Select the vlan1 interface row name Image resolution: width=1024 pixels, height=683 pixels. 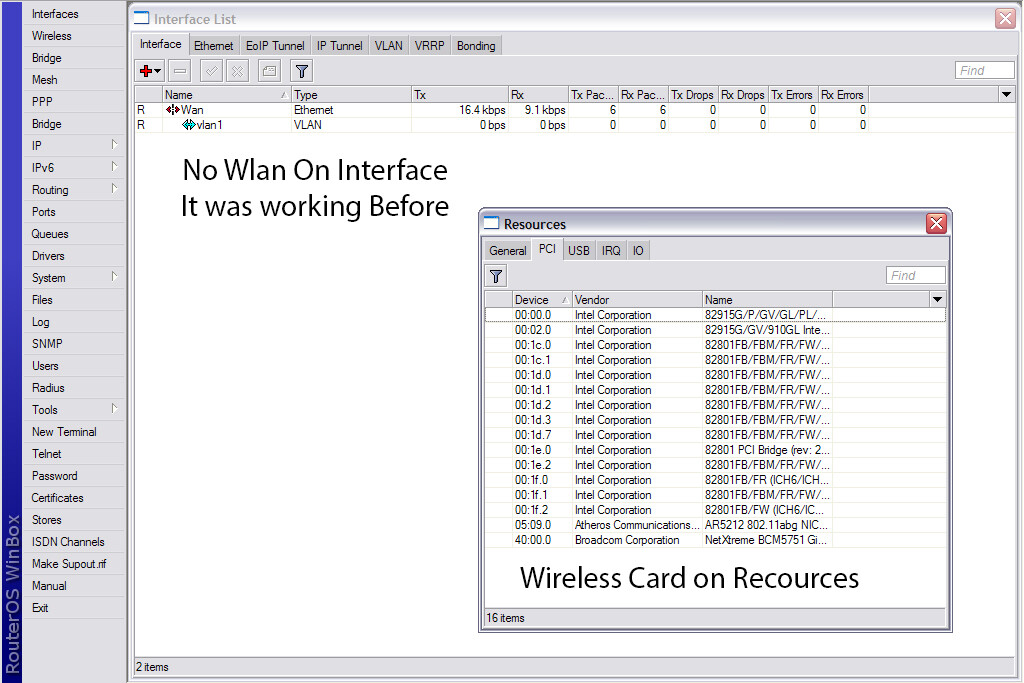(209, 125)
